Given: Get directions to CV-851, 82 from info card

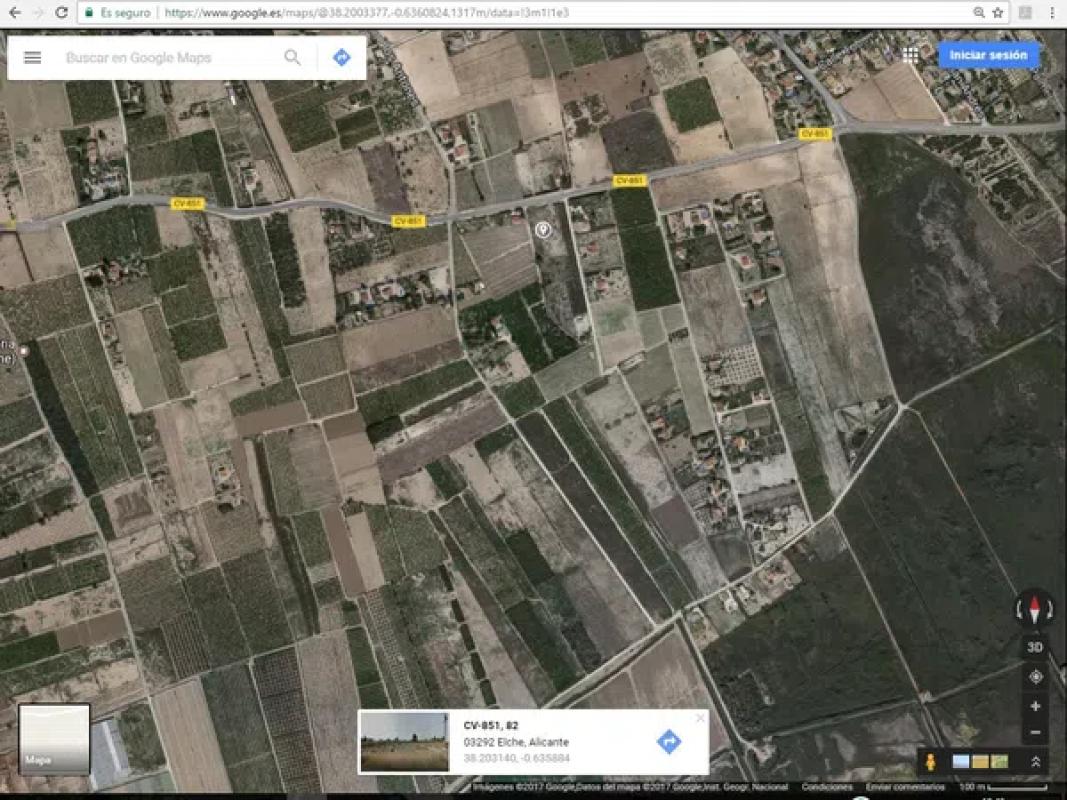Looking at the screenshot, I should [x=668, y=741].
